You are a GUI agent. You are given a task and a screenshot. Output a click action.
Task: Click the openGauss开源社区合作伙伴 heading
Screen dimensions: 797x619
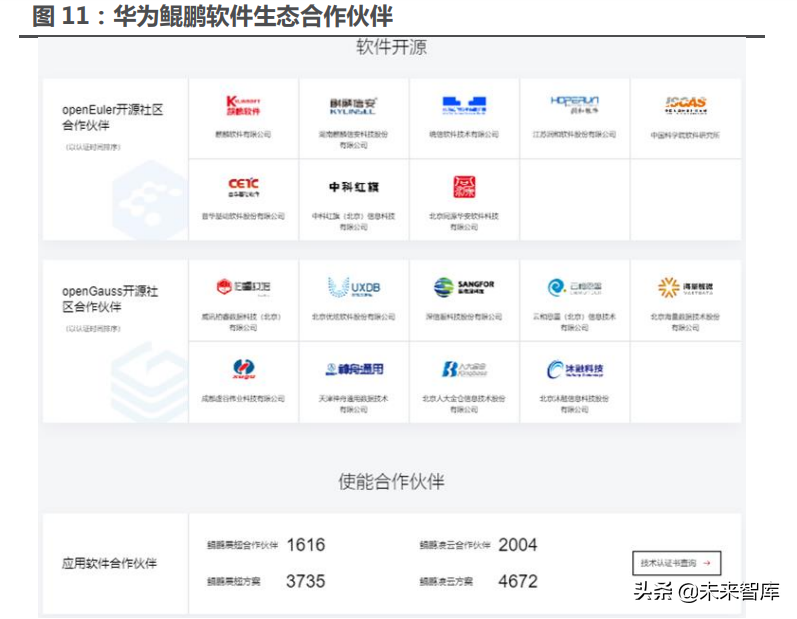point(110,299)
